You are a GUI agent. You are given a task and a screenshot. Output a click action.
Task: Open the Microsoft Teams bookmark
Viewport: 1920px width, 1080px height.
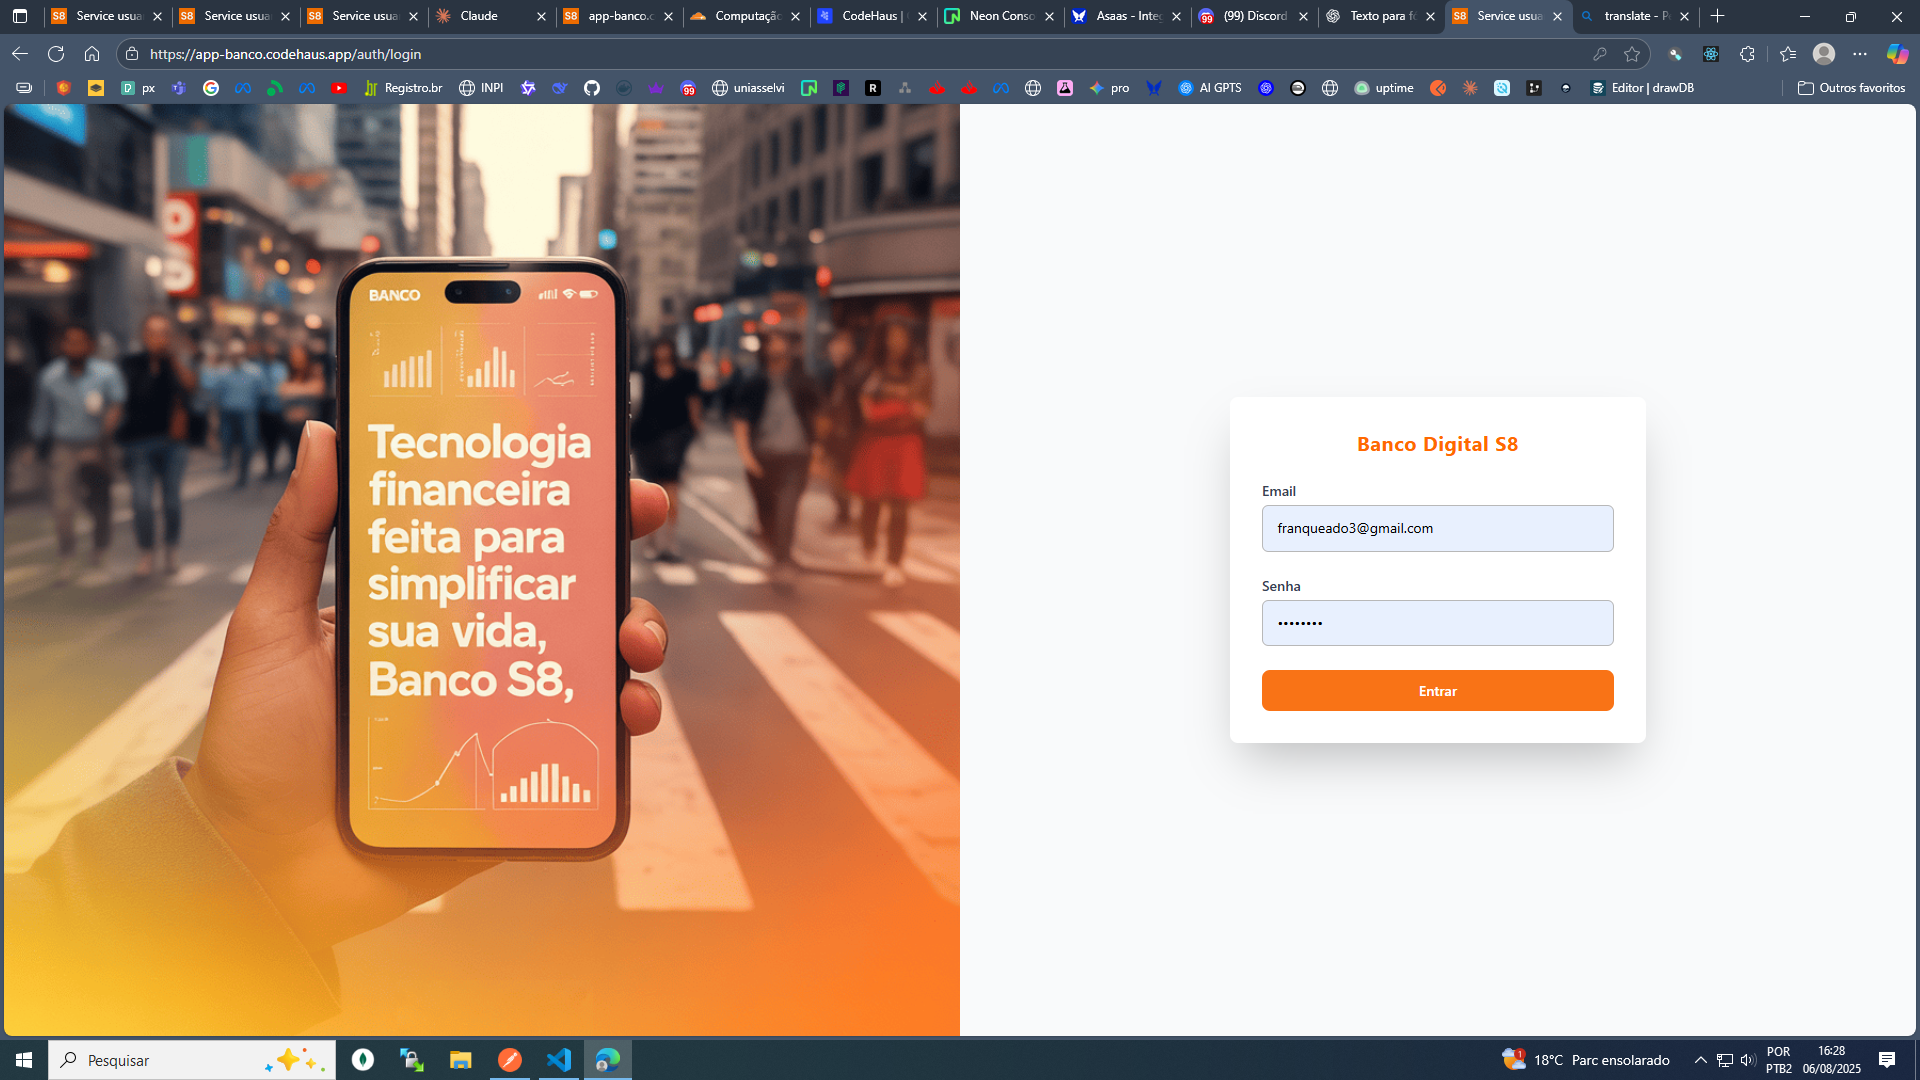pos(179,88)
